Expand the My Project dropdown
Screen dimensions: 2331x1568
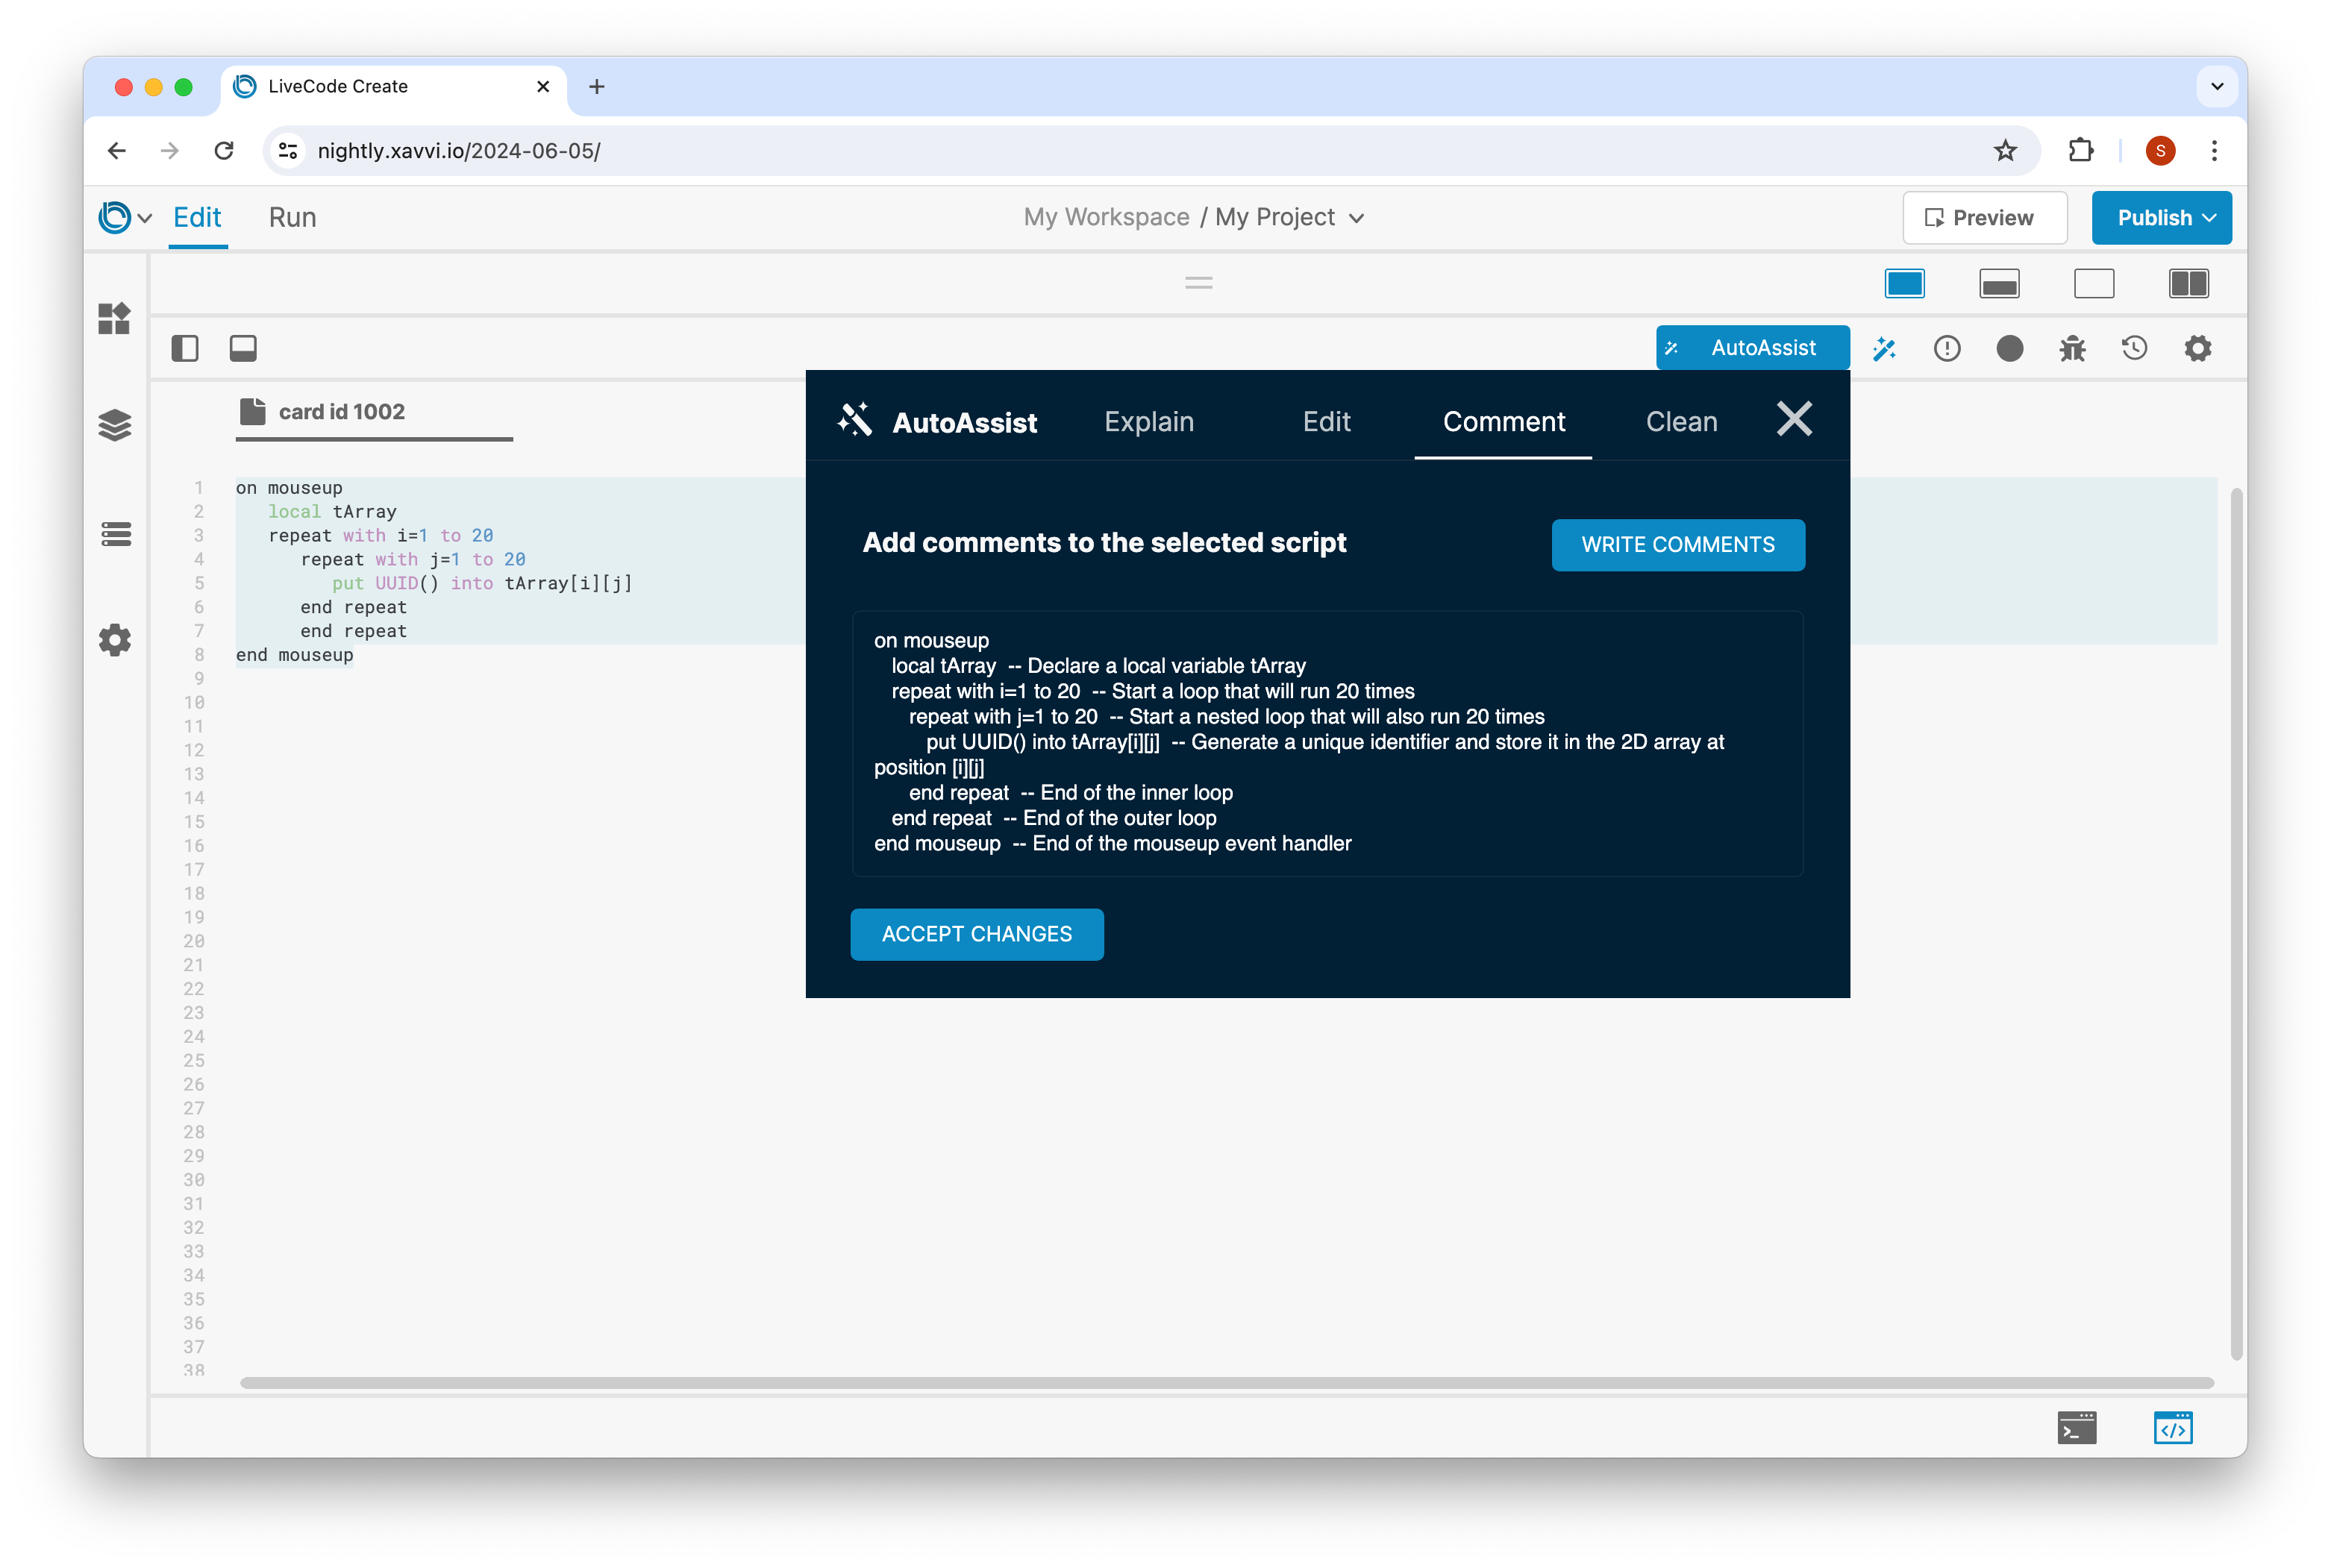point(1356,218)
